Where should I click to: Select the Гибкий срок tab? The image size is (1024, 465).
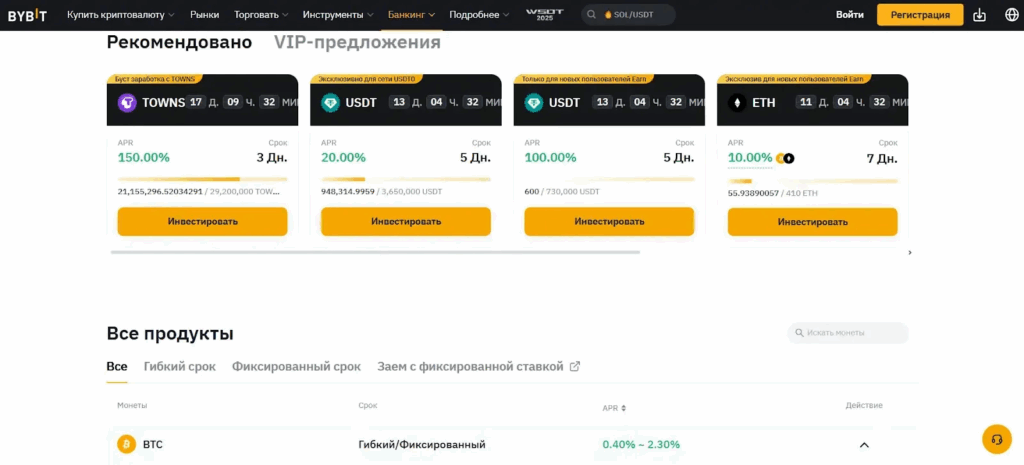[x=179, y=367]
